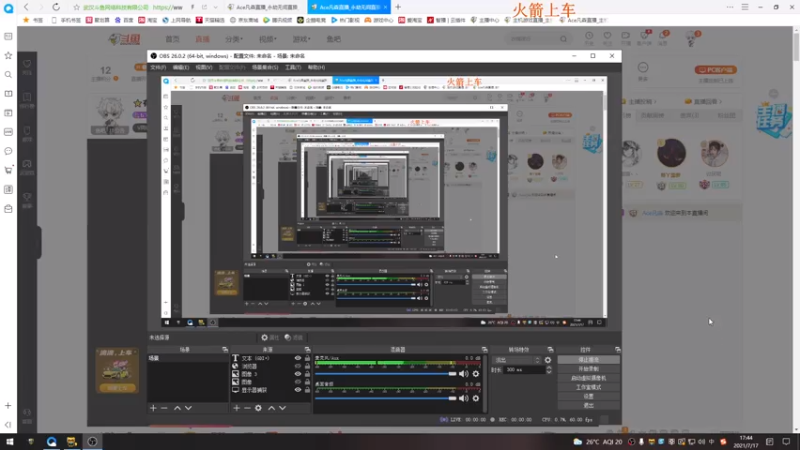Click the exit button in OBS controls
Screen dimensions: 800x450
tap(588, 406)
